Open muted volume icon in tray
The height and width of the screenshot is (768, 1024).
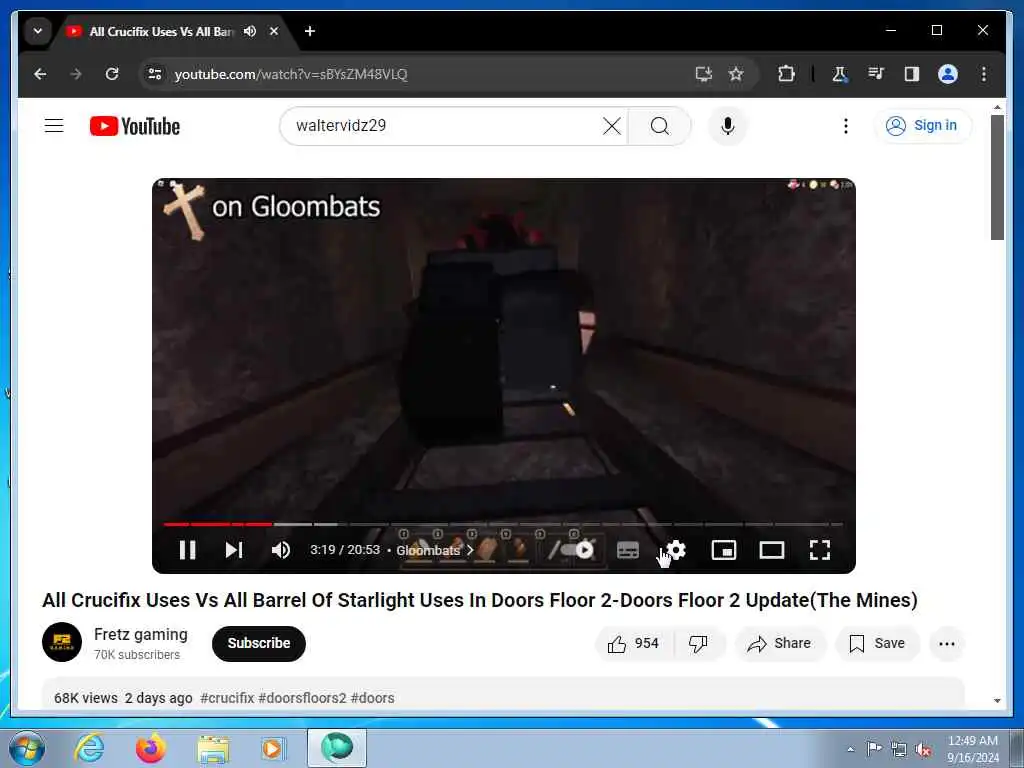[923, 750]
